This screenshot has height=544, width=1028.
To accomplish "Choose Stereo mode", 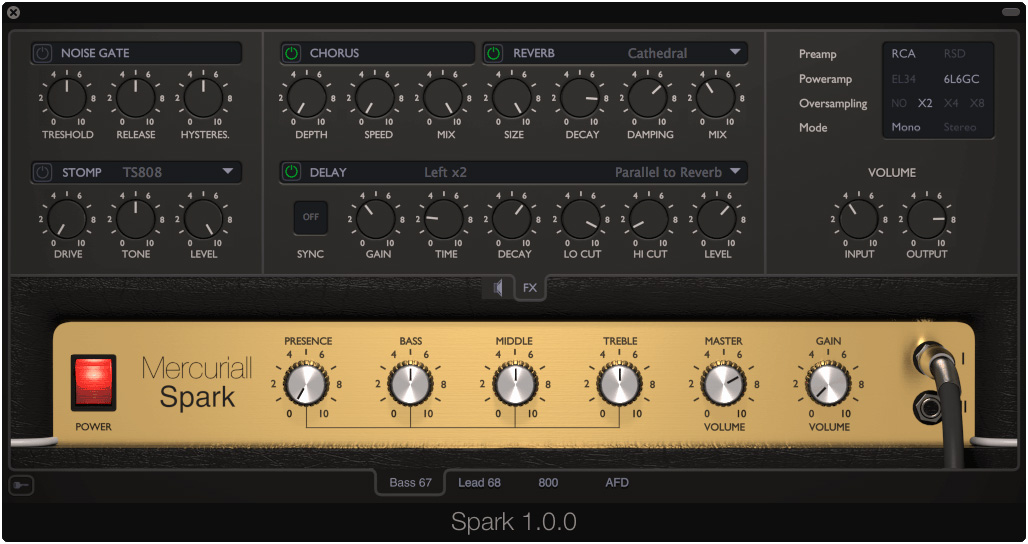I will pyautogui.click(x=960, y=127).
